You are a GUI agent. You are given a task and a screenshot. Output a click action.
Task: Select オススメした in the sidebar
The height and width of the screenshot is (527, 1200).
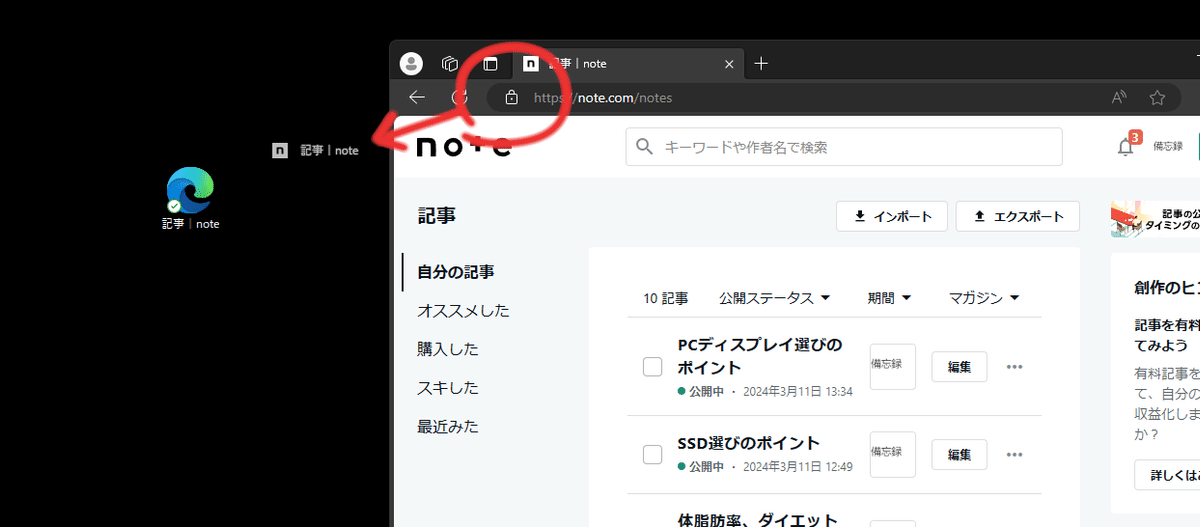pyautogui.click(x=463, y=311)
